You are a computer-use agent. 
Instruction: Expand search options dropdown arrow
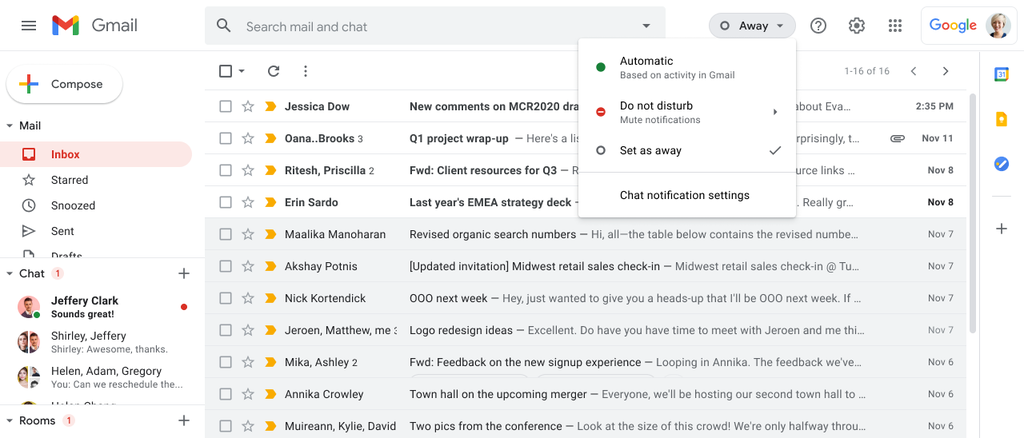(x=646, y=26)
